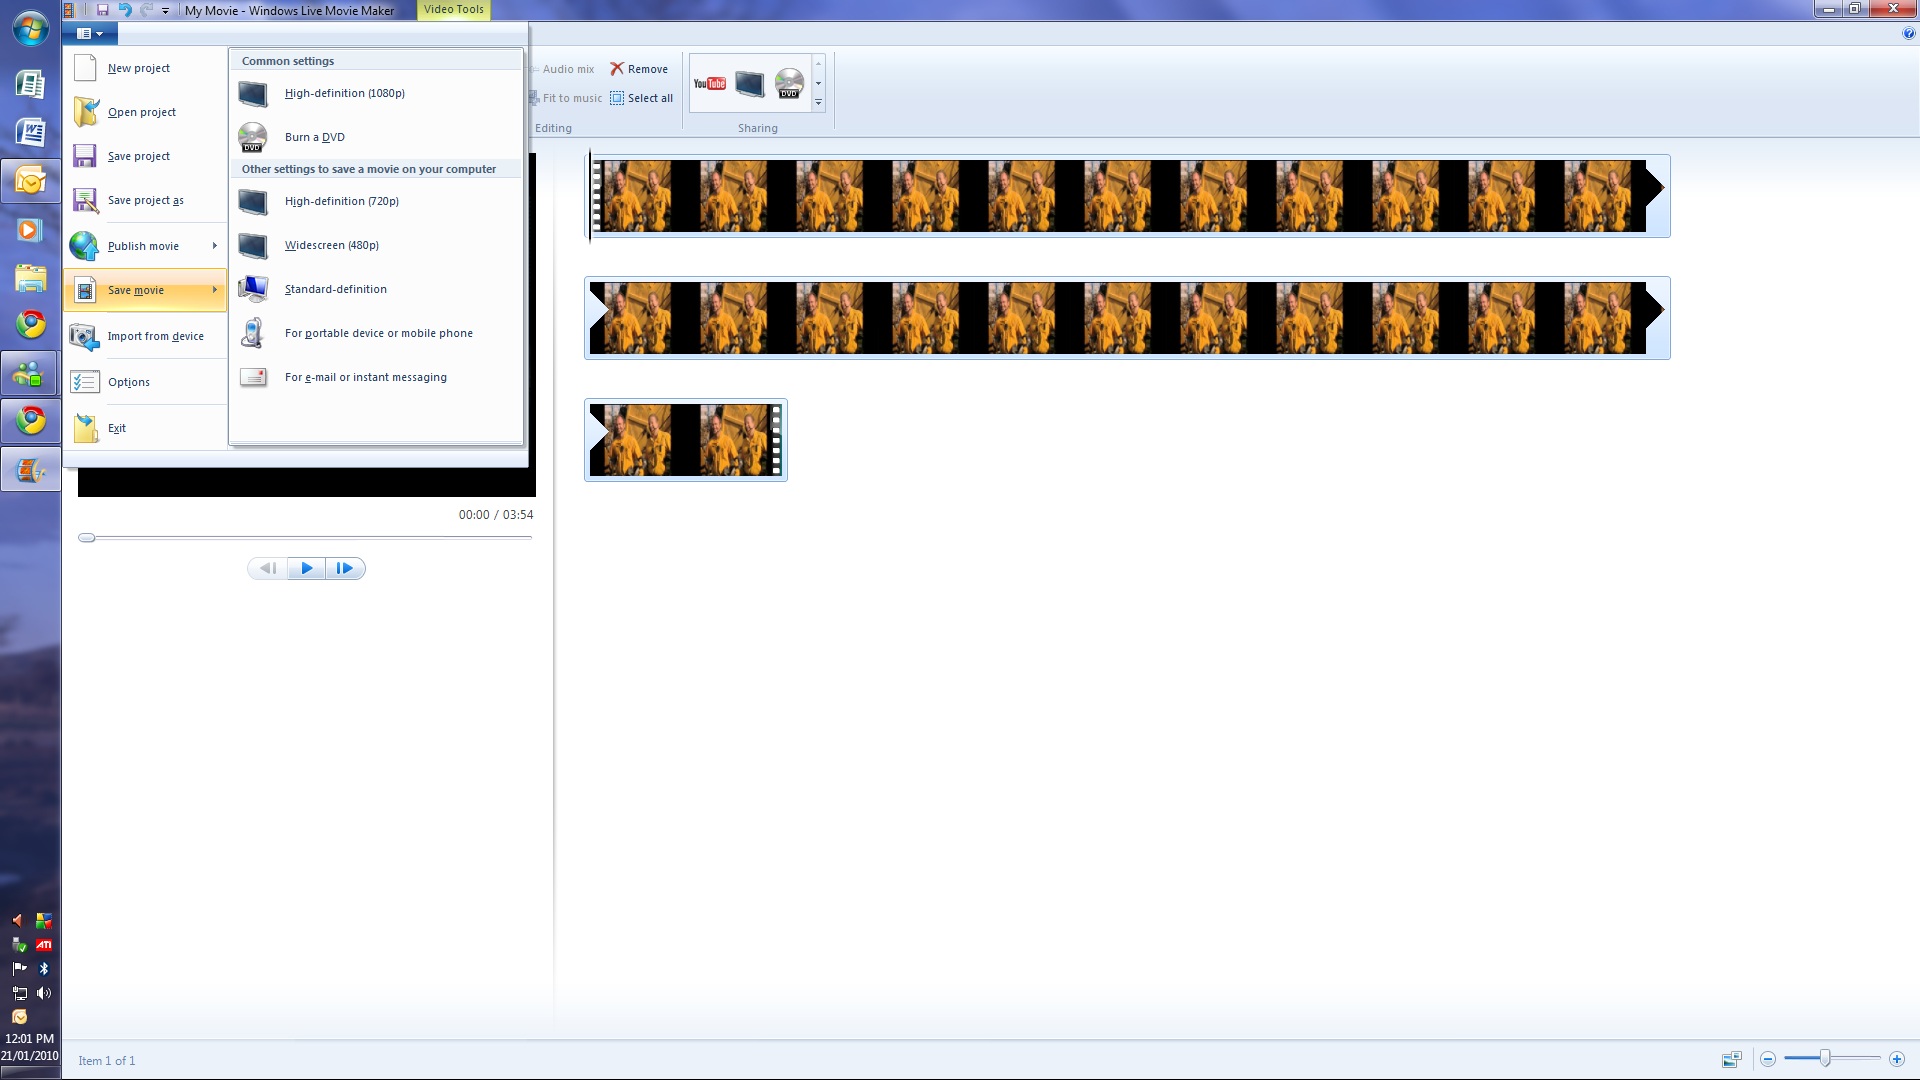The width and height of the screenshot is (1920, 1080).
Task: Select the Save movie menu entry
Action: pyautogui.click(x=146, y=290)
